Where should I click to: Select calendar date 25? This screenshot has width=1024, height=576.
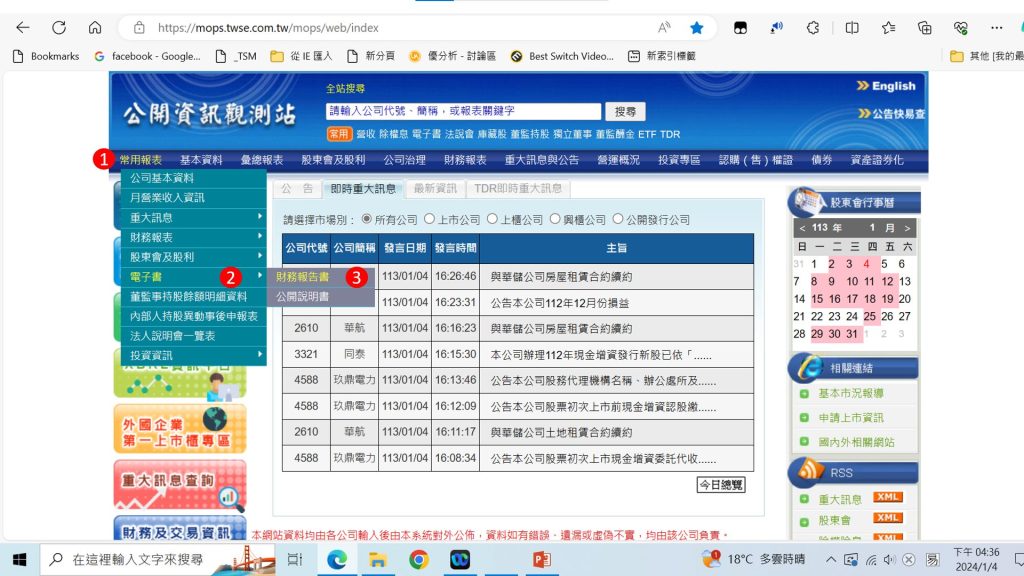[869, 317]
